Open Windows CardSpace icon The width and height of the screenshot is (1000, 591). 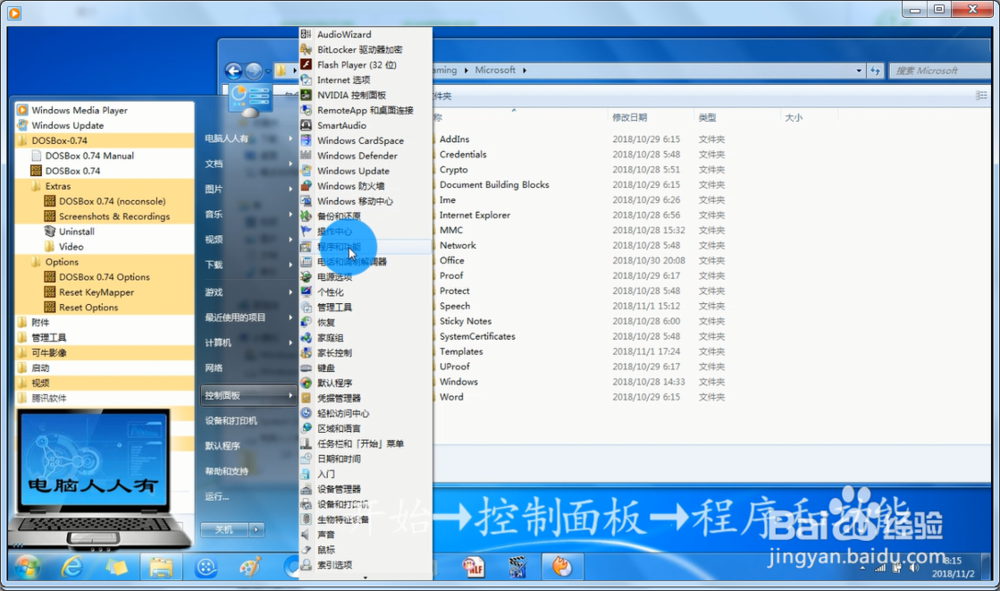(306, 141)
